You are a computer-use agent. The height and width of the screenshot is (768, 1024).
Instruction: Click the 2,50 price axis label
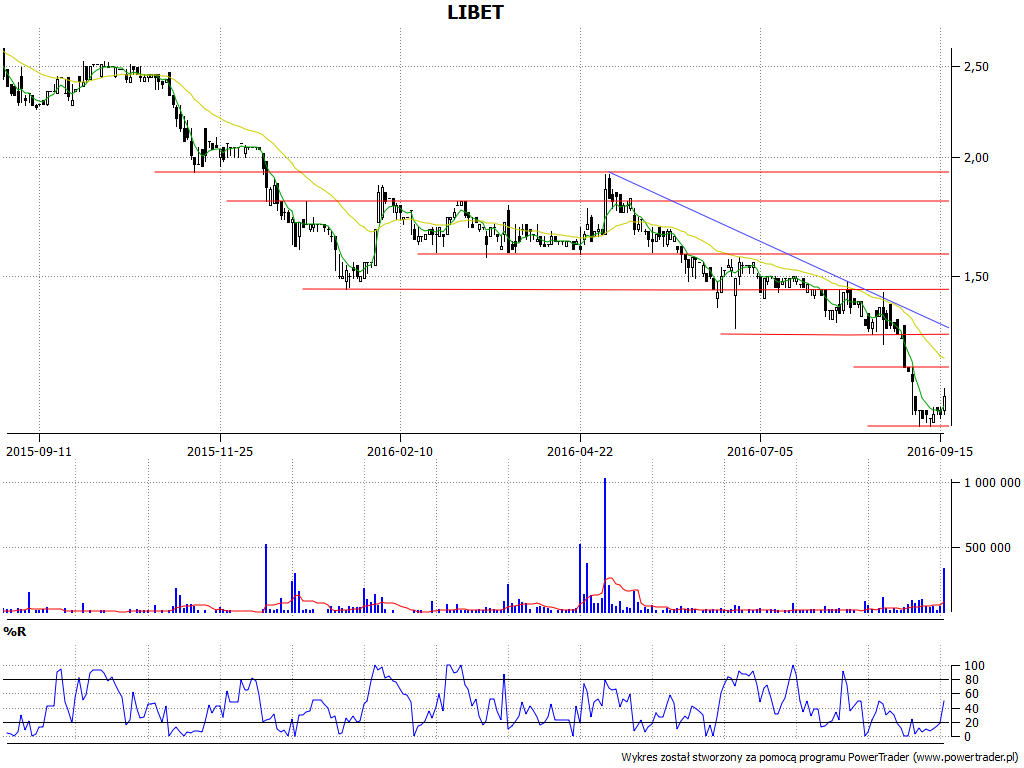pyautogui.click(x=976, y=67)
